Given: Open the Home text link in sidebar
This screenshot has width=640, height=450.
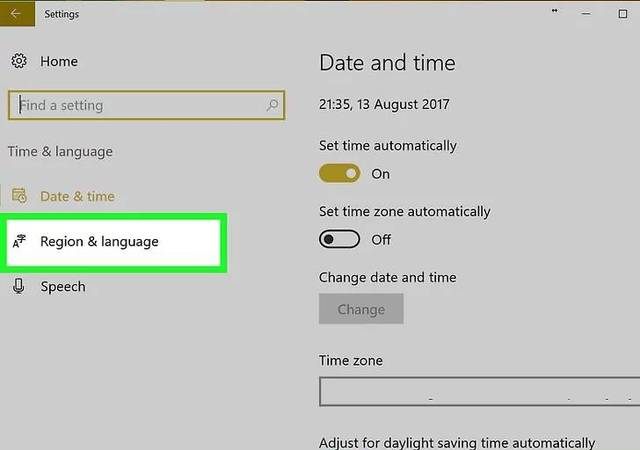Looking at the screenshot, I should tap(59, 62).
